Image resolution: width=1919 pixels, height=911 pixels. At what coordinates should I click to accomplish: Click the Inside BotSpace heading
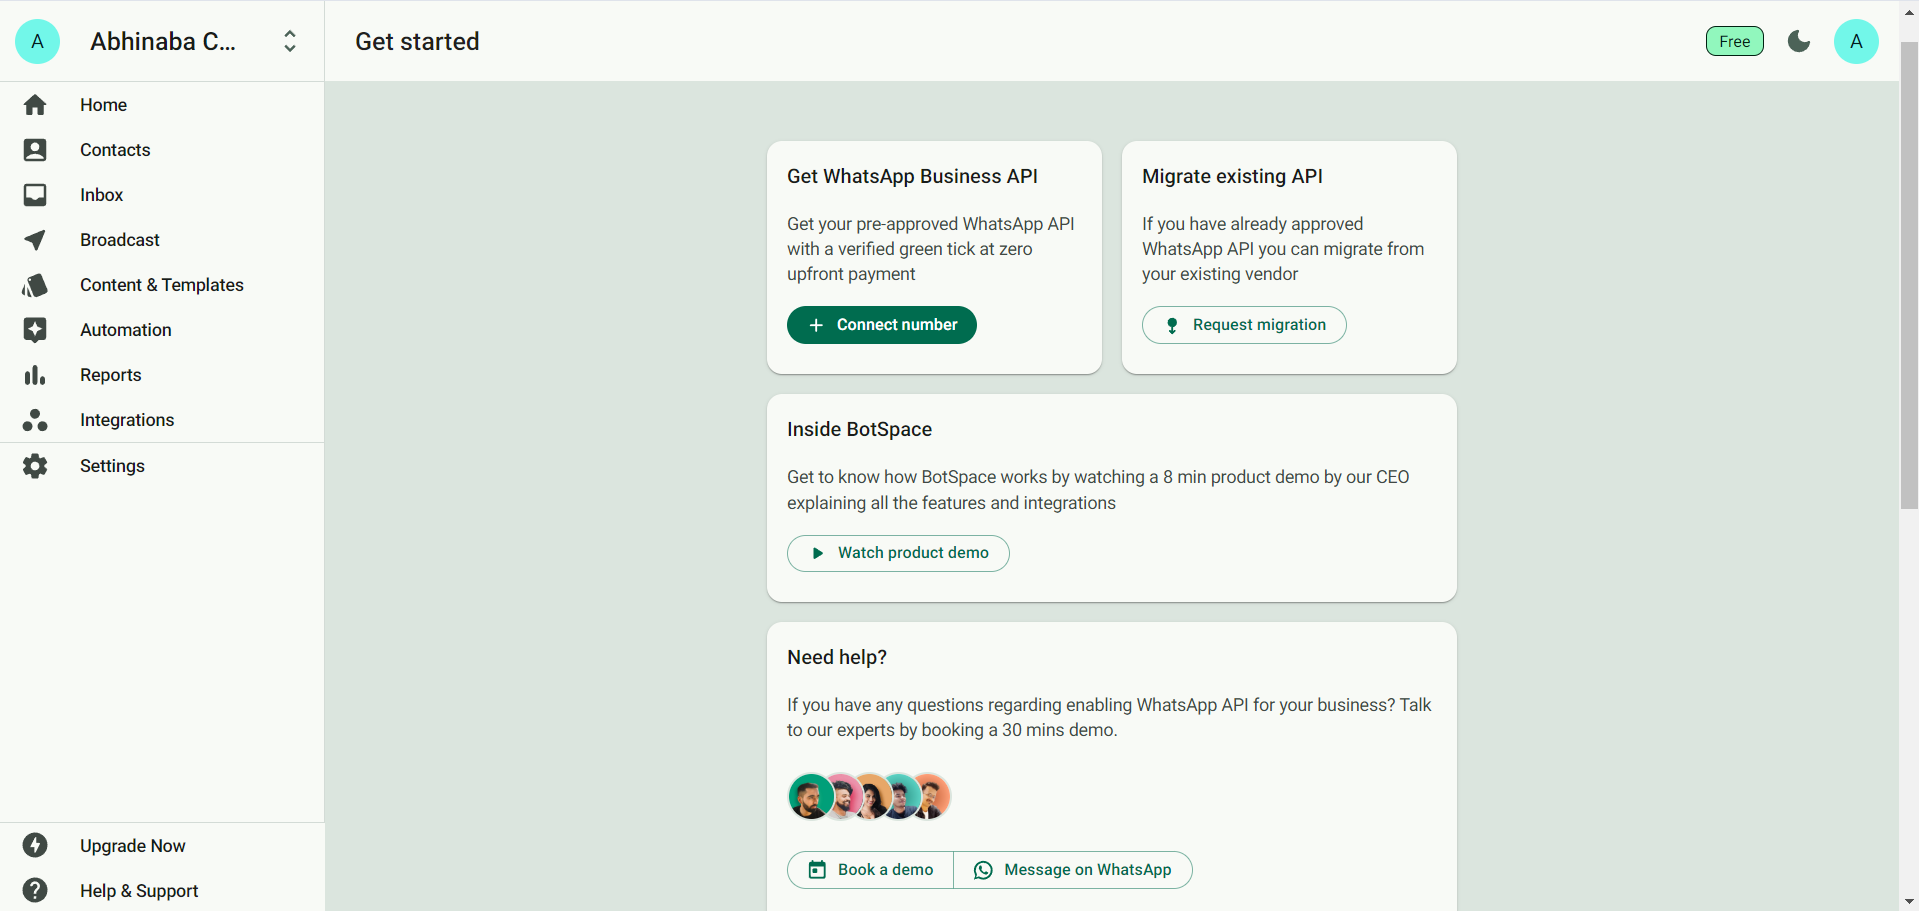[859, 429]
